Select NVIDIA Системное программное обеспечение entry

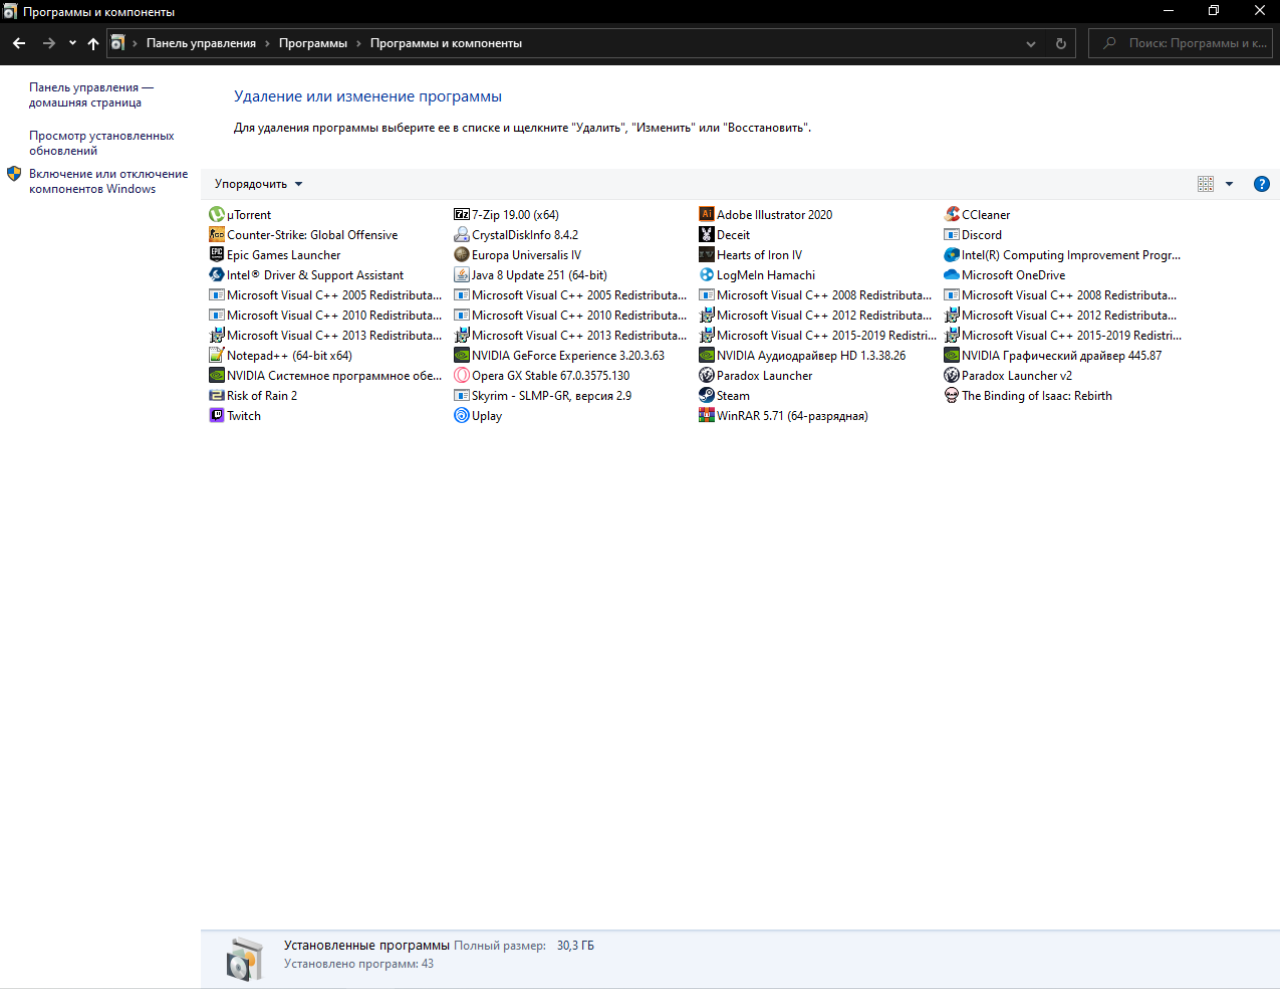[x=326, y=375]
